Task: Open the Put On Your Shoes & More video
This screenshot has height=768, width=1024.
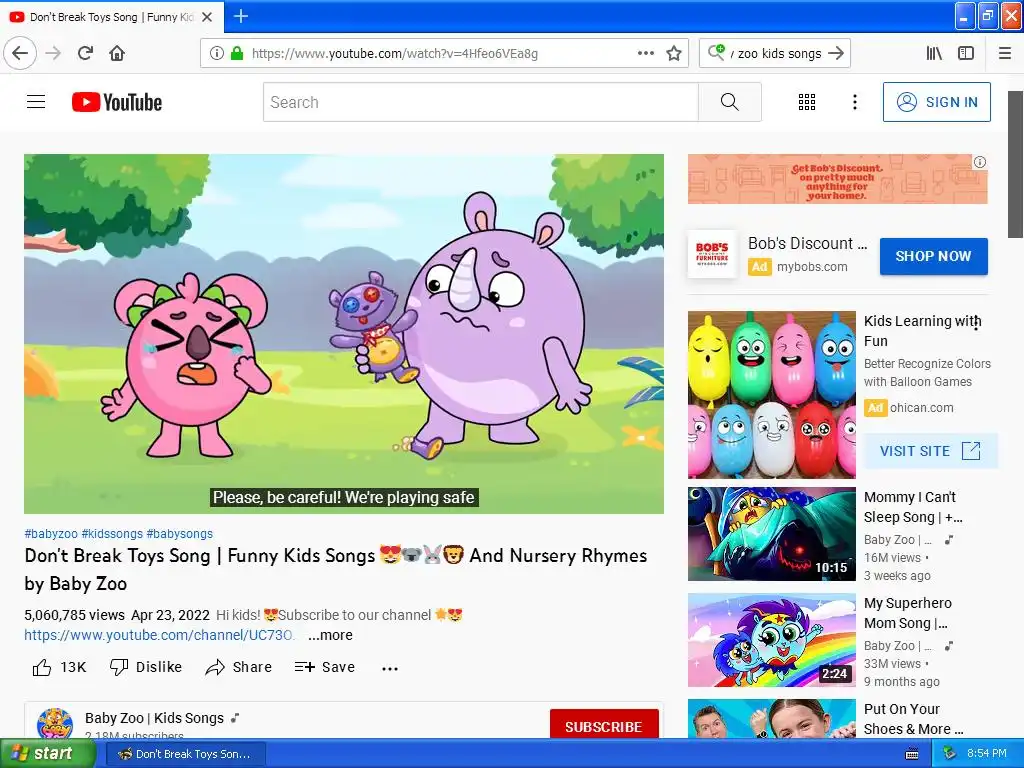Action: point(771,718)
